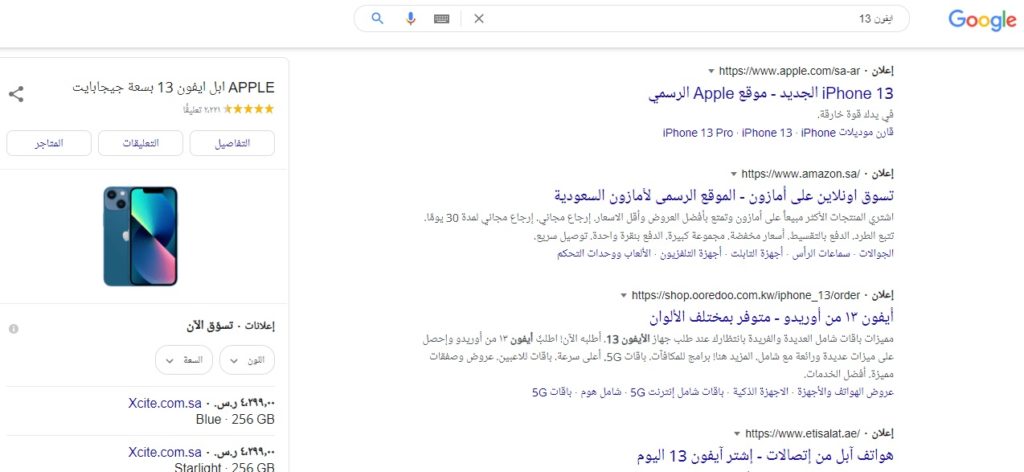Open قارن موديلات iPhone sitelink
The height and width of the screenshot is (472, 1024).
(847, 133)
